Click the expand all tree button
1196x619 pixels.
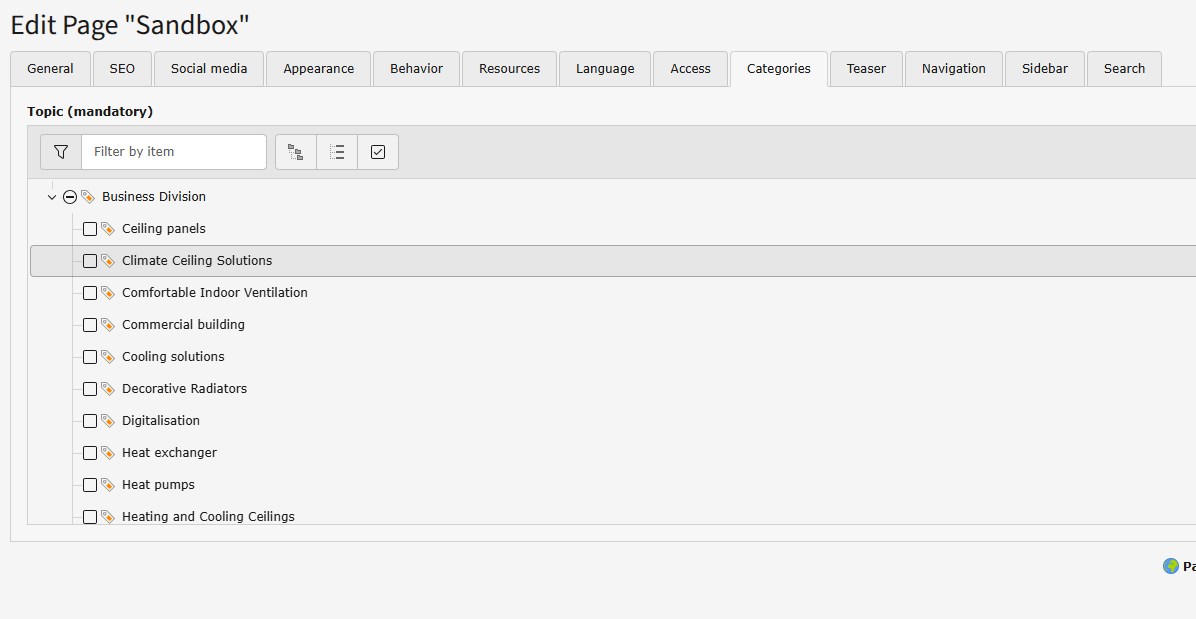click(296, 152)
